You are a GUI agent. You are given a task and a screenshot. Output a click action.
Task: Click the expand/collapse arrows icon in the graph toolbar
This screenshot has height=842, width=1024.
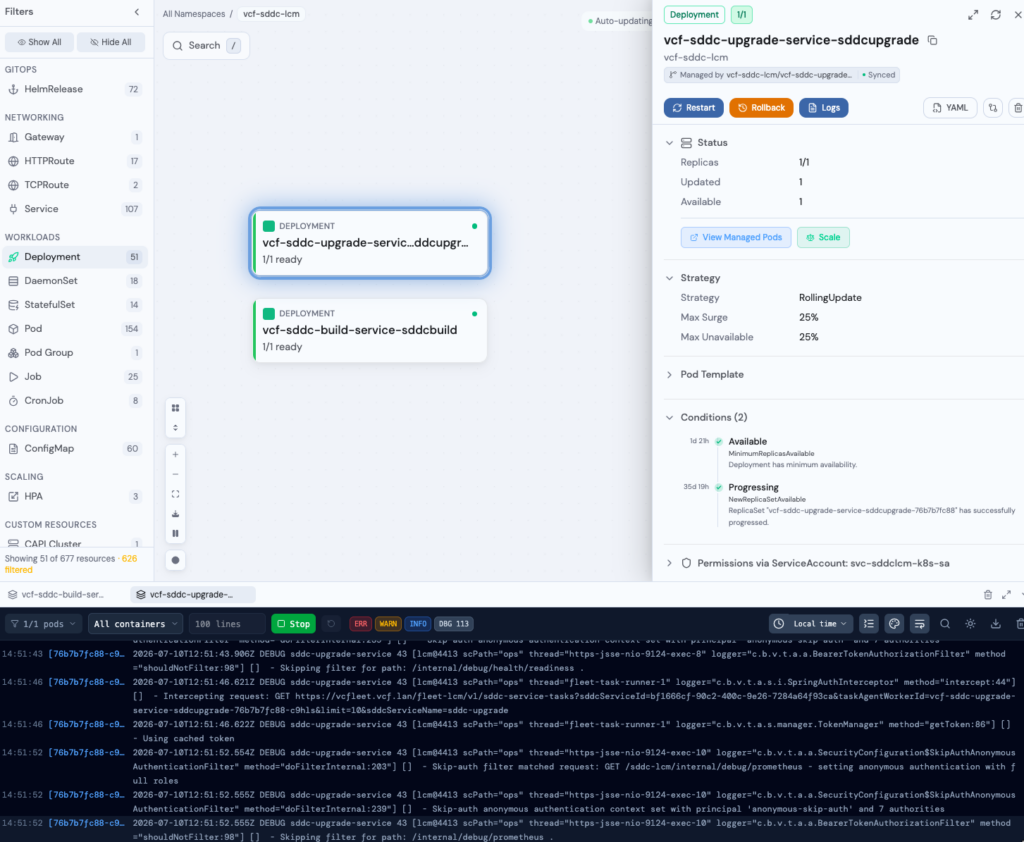click(175, 428)
